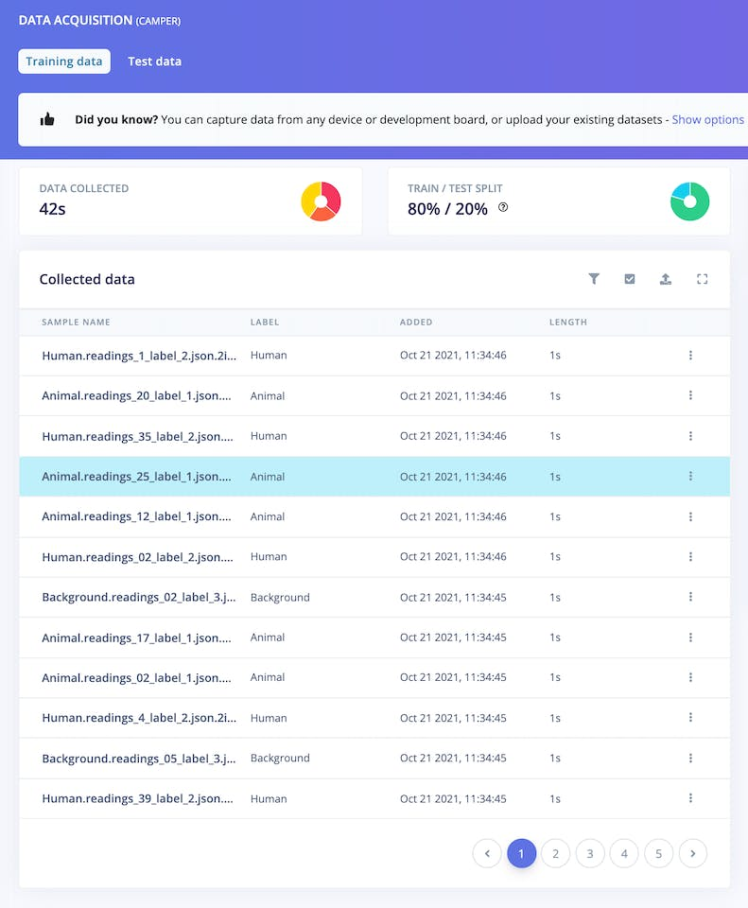Click the upload data icon
748x908 pixels.
(x=666, y=279)
